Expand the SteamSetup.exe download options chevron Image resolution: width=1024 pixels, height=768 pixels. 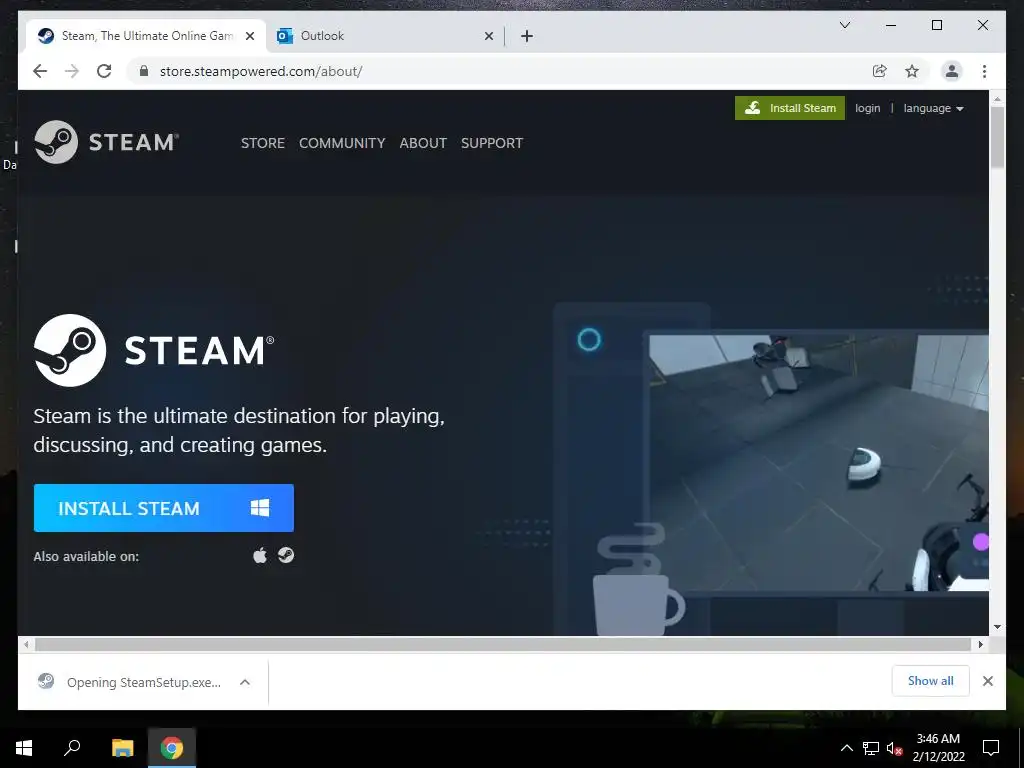tap(245, 682)
